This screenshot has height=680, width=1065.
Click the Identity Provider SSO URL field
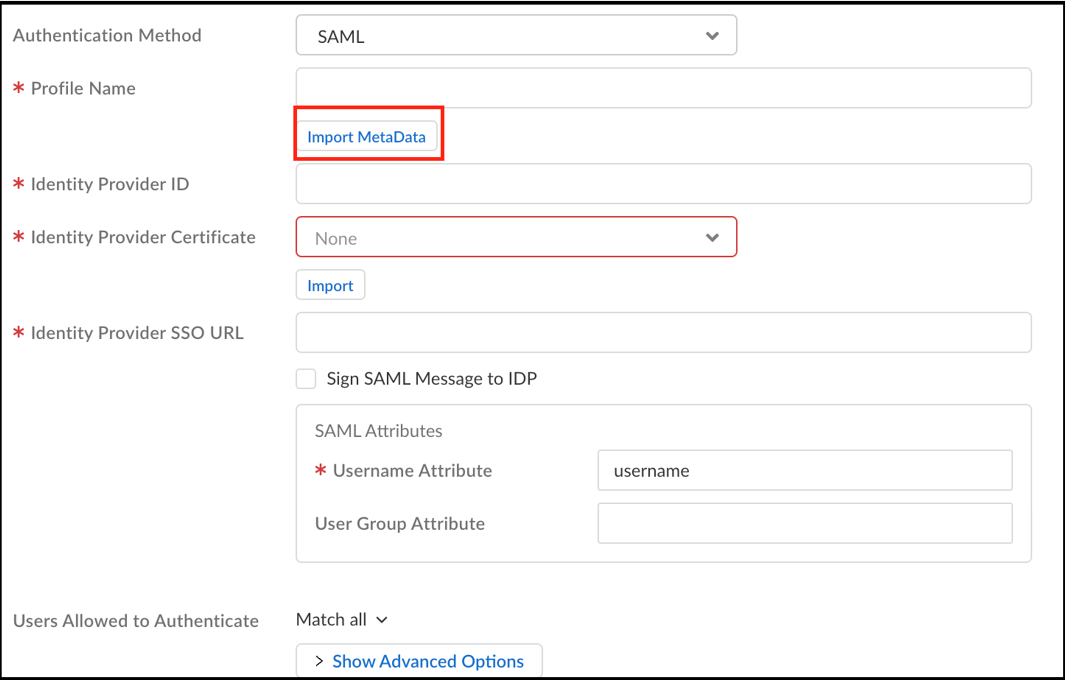point(663,333)
